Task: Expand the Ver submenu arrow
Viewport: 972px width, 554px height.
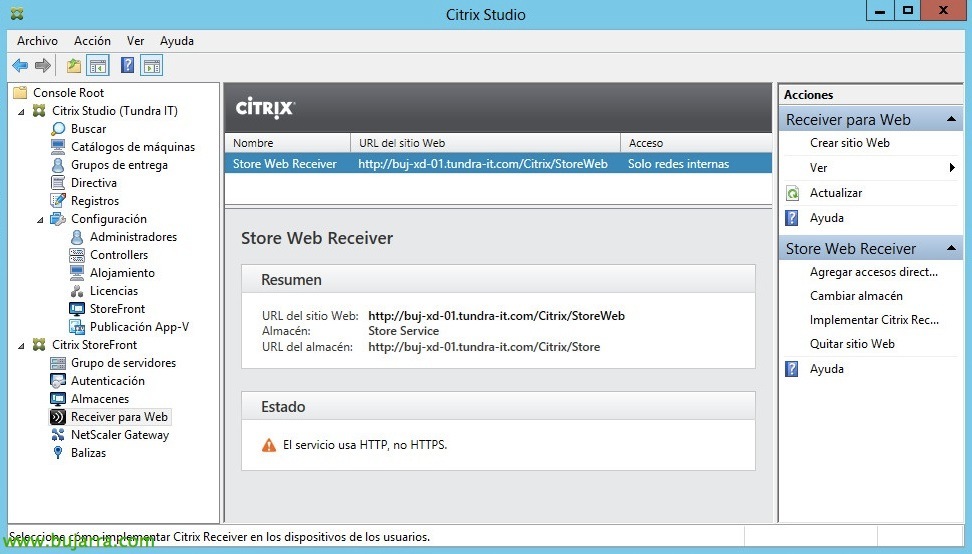Action: pyautogui.click(x=952, y=167)
